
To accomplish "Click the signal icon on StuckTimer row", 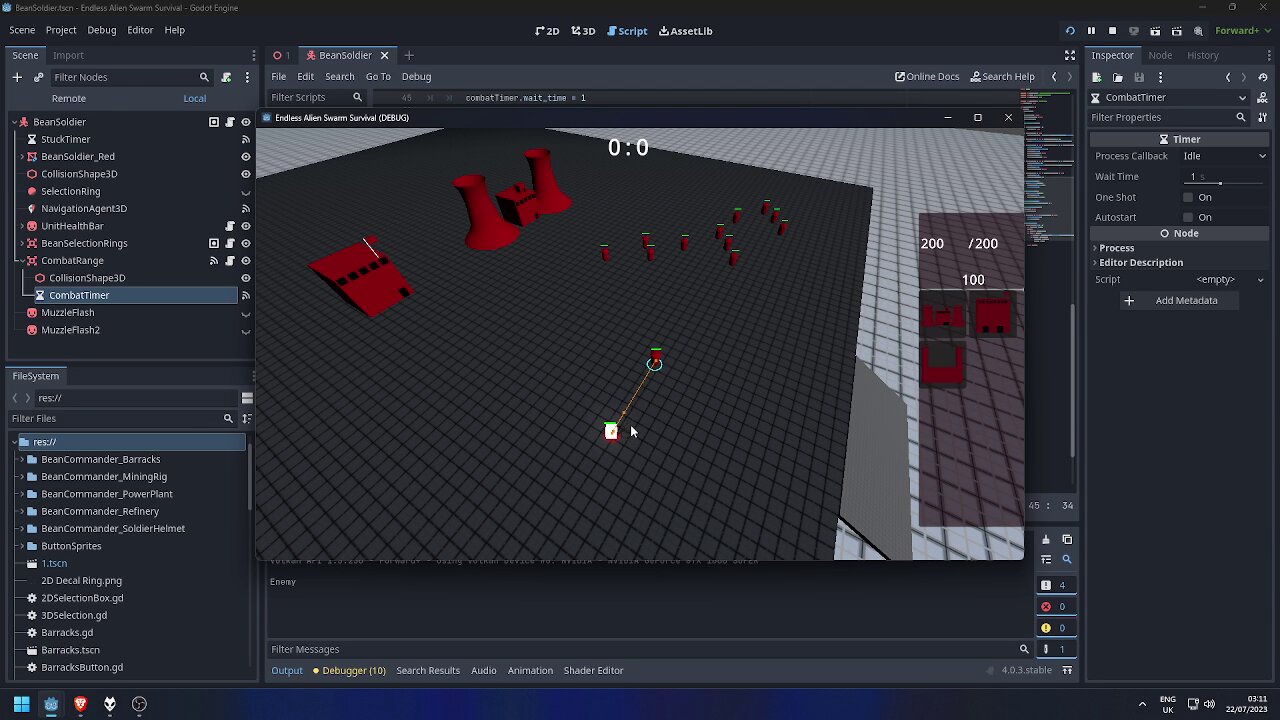I will [245, 139].
